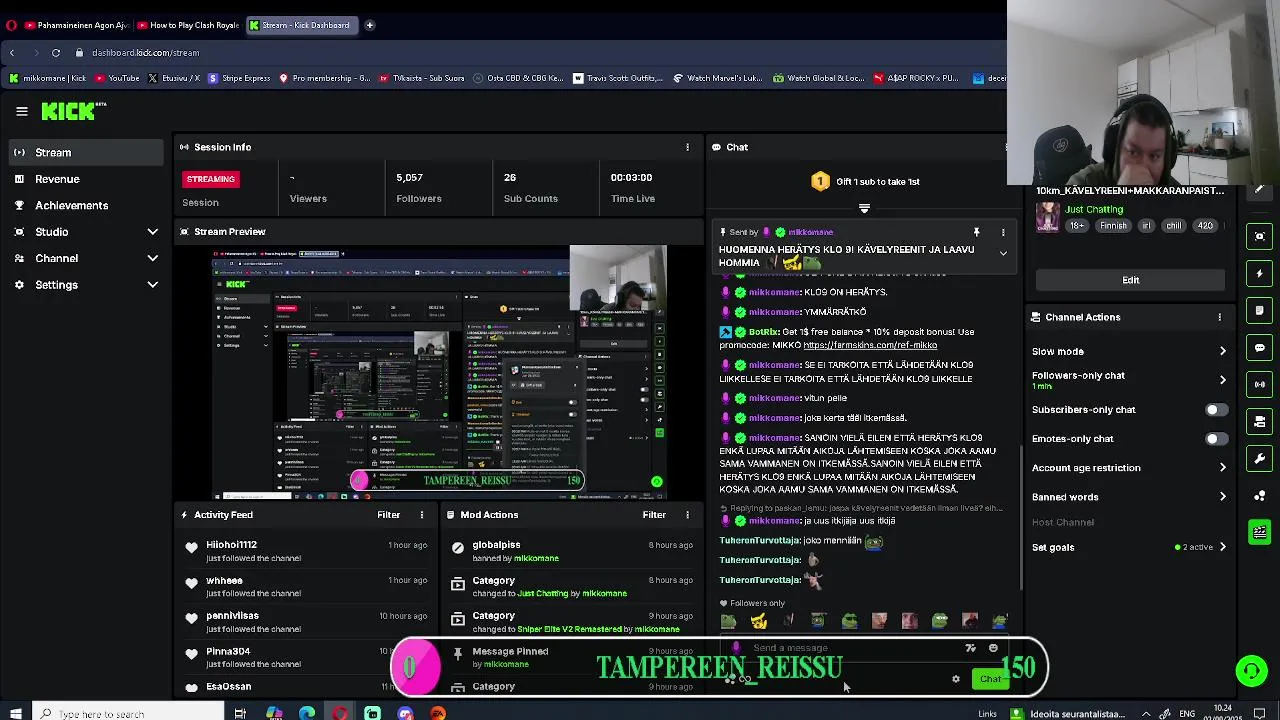Open Mod Actions three-dot options
Image resolution: width=1280 pixels, height=720 pixels.
687,515
